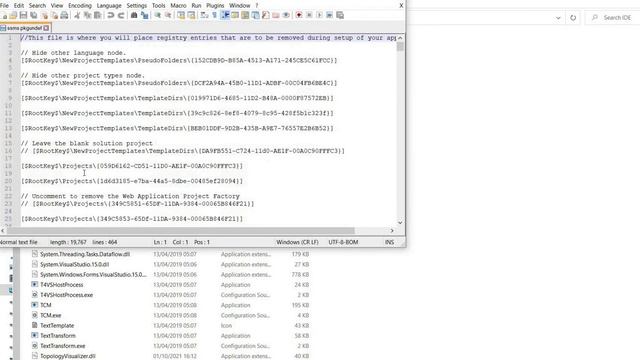Select the ssms.pkgundef document tab

pyautogui.click(x=24, y=28)
